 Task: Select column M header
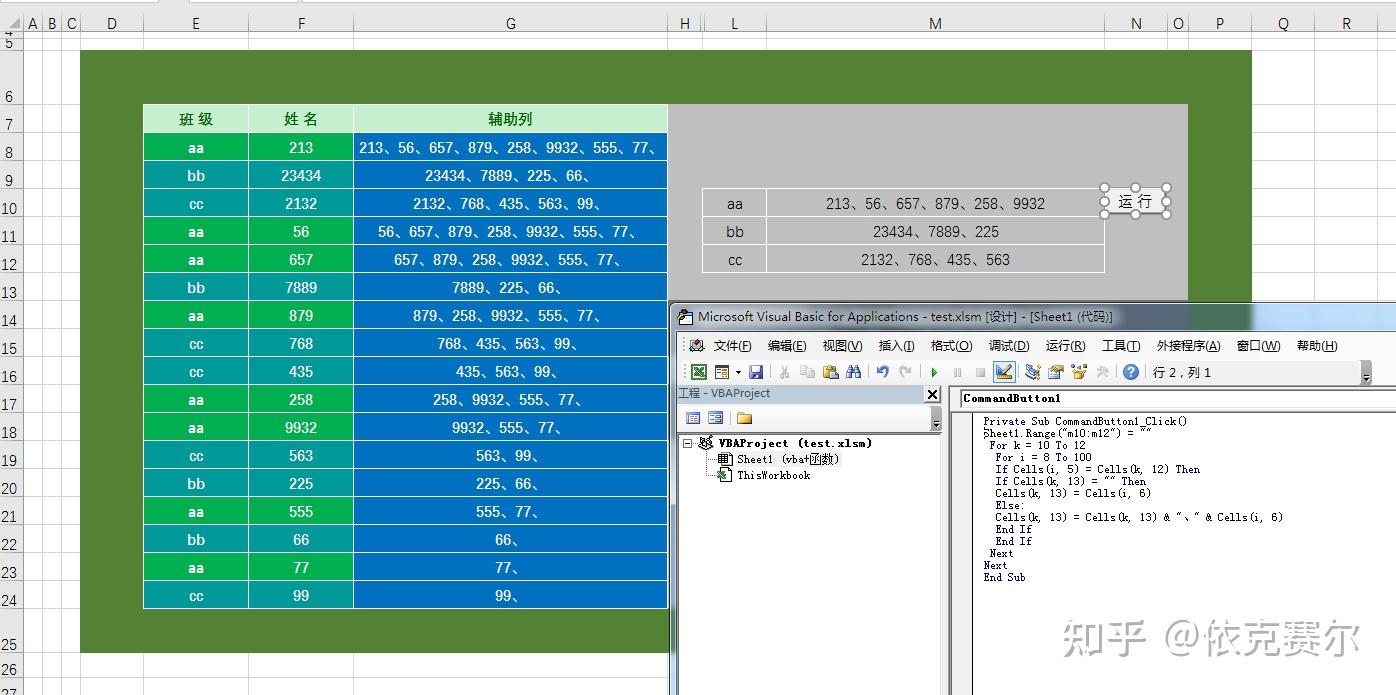click(935, 24)
